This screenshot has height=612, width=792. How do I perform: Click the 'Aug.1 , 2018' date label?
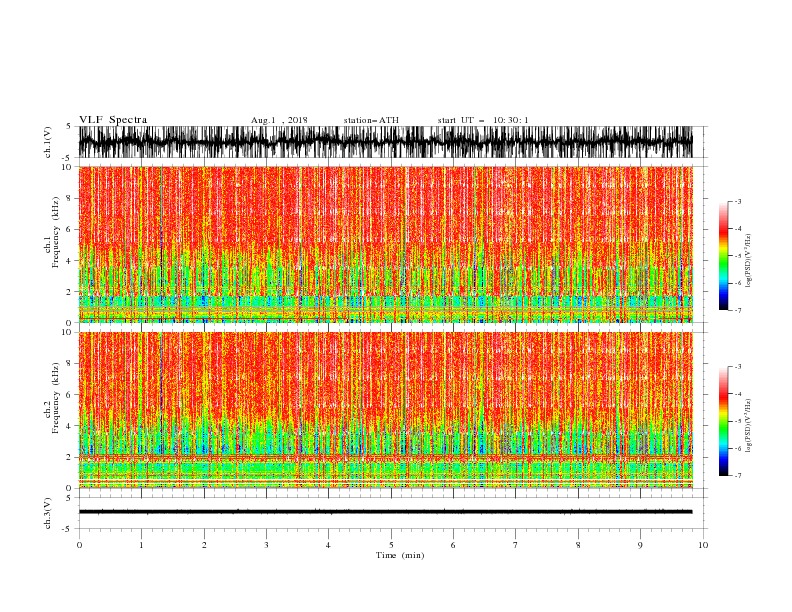click(279, 120)
